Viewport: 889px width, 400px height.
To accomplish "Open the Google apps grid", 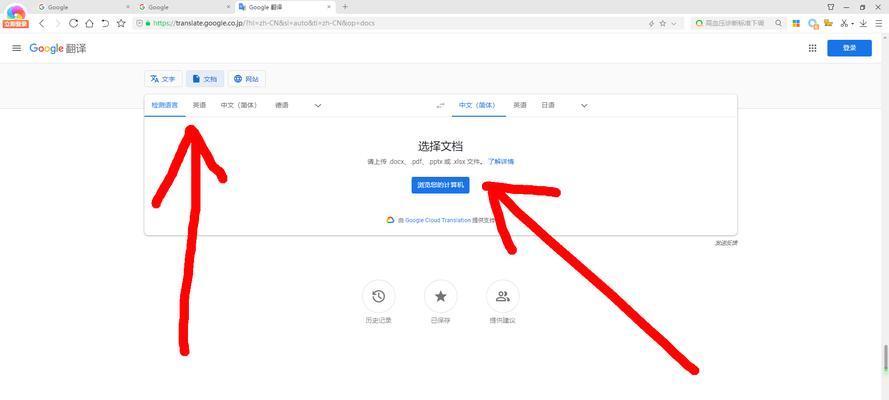I will pyautogui.click(x=812, y=48).
